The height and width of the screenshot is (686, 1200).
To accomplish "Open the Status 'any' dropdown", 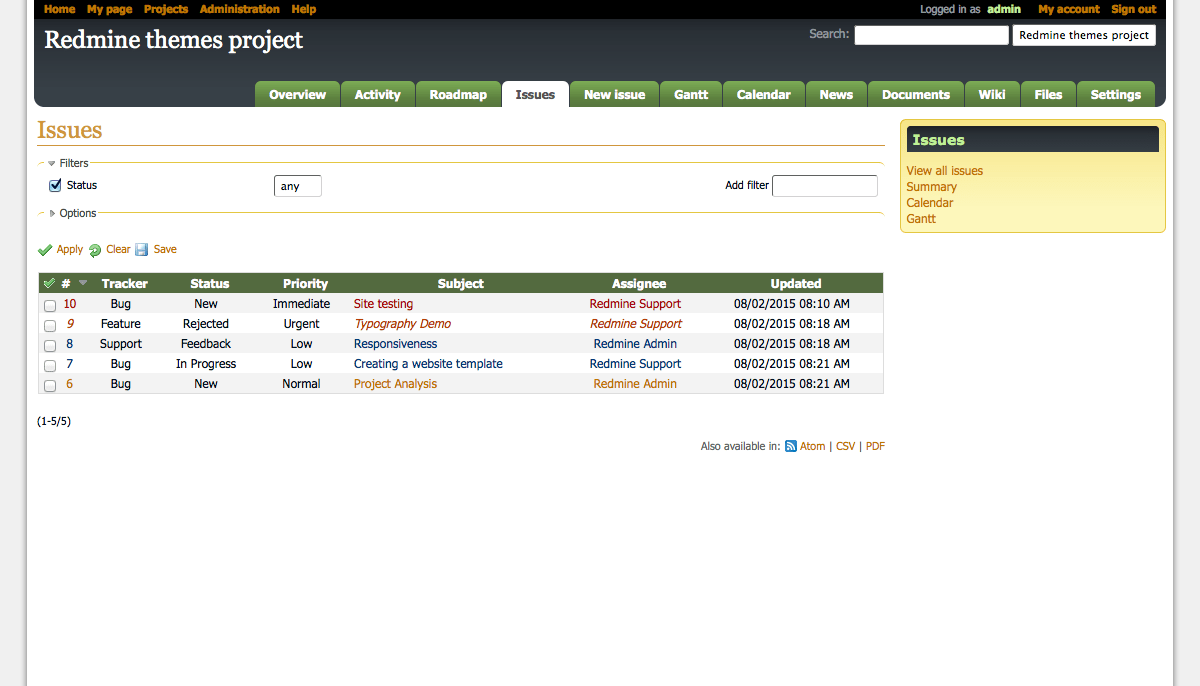I will coord(298,186).
